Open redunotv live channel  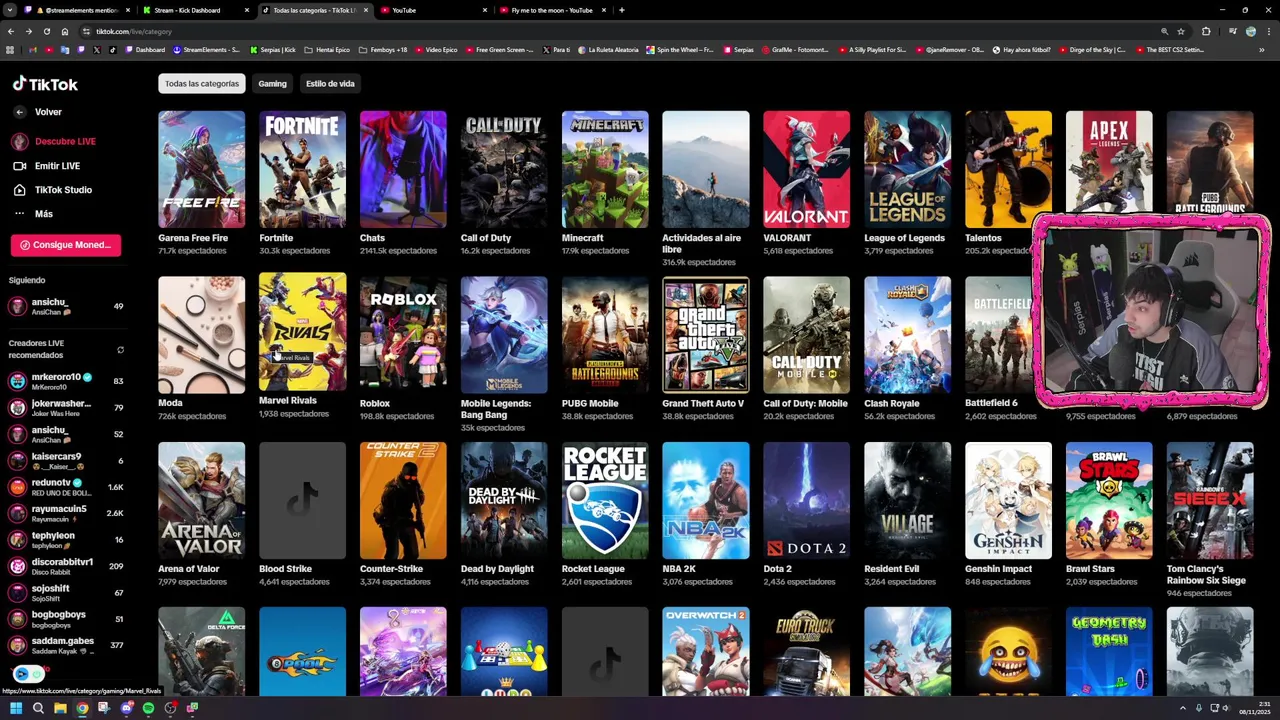pyautogui.click(x=66, y=487)
